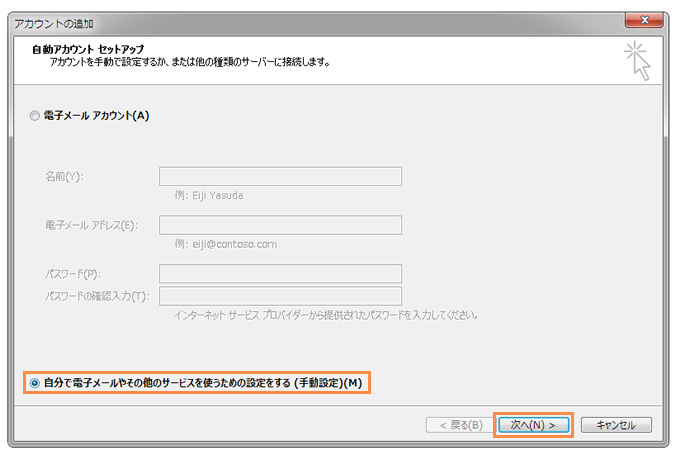Choose the 手動設定(M) manual setup radio option
Image resolution: width=676 pixels, height=460 pixels.
(36, 383)
